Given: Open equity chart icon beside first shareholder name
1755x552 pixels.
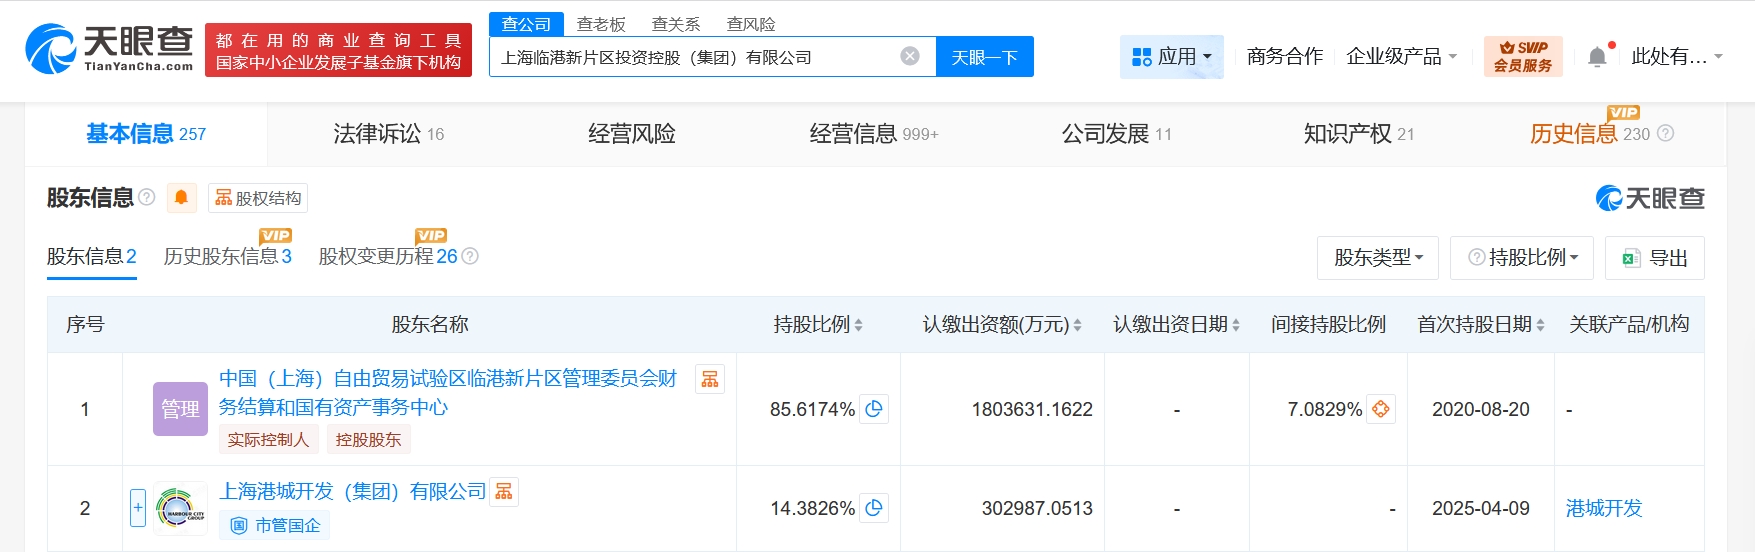Looking at the screenshot, I should (710, 379).
